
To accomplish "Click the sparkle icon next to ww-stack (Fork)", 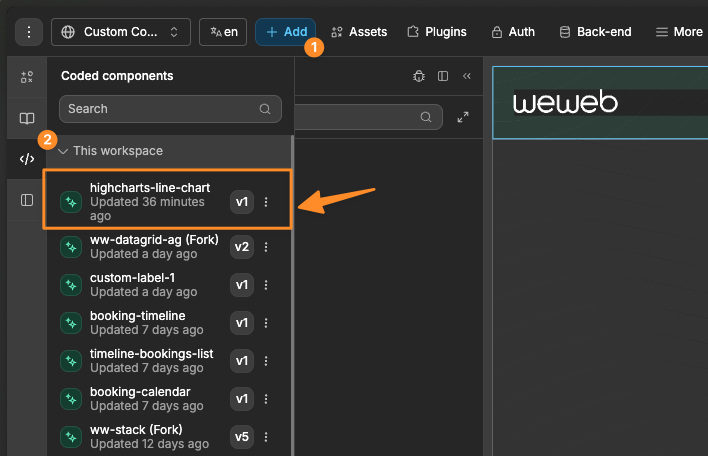I will tap(71, 437).
